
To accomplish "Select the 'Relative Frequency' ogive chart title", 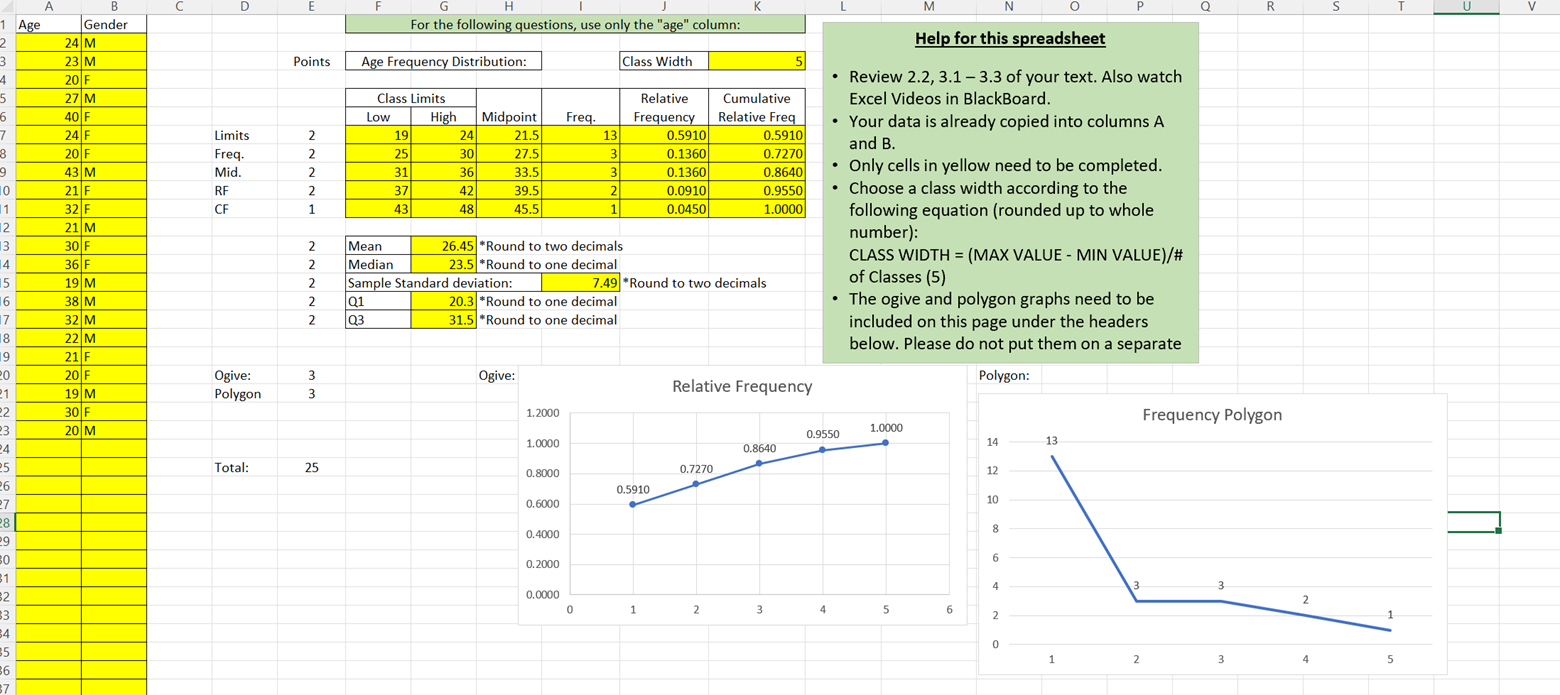I will [742, 386].
